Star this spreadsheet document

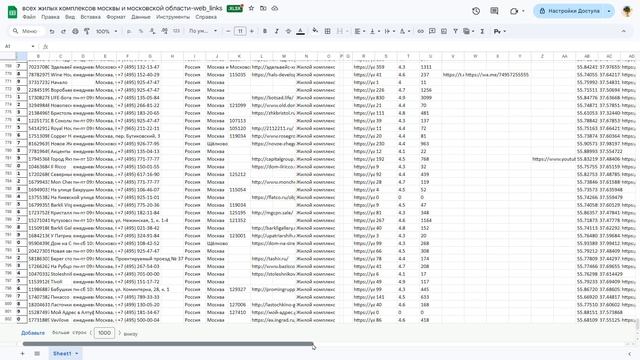pyautogui.click(x=251, y=8)
